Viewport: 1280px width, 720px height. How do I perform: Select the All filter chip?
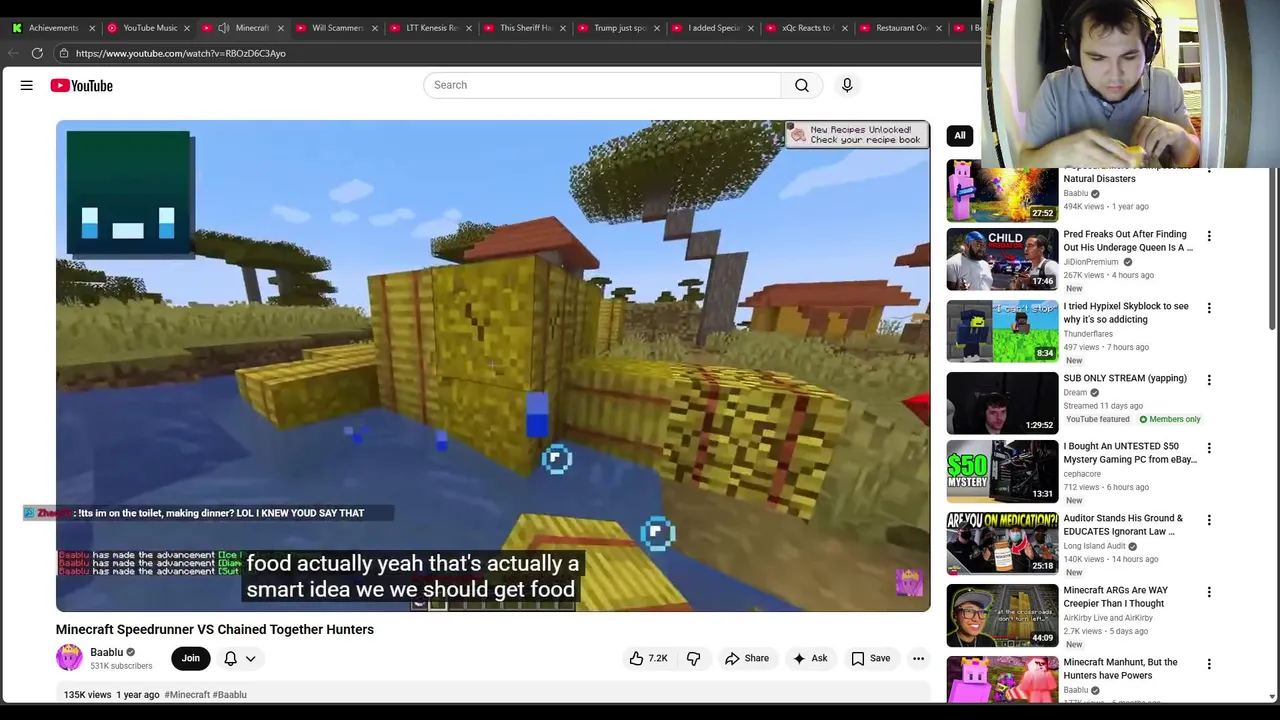(x=959, y=135)
